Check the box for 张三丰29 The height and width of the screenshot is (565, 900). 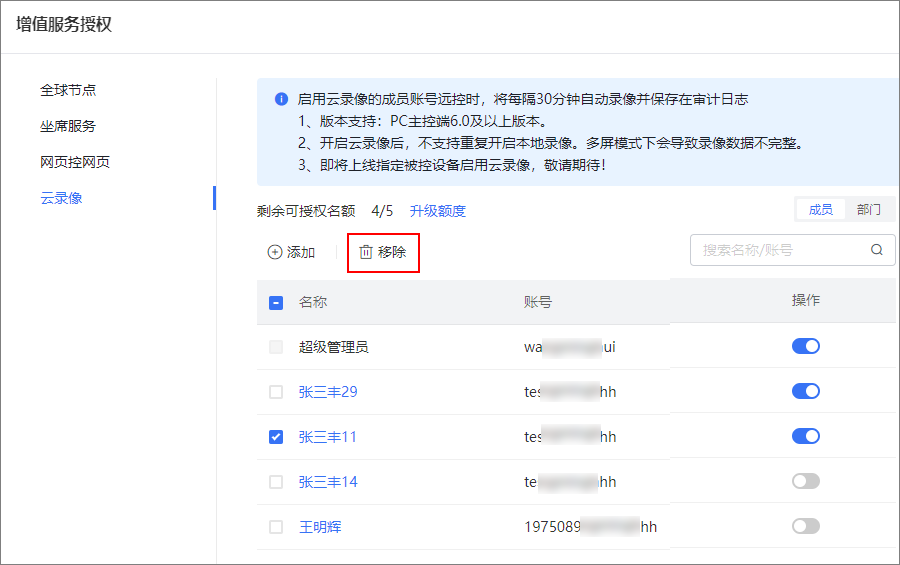click(x=276, y=392)
